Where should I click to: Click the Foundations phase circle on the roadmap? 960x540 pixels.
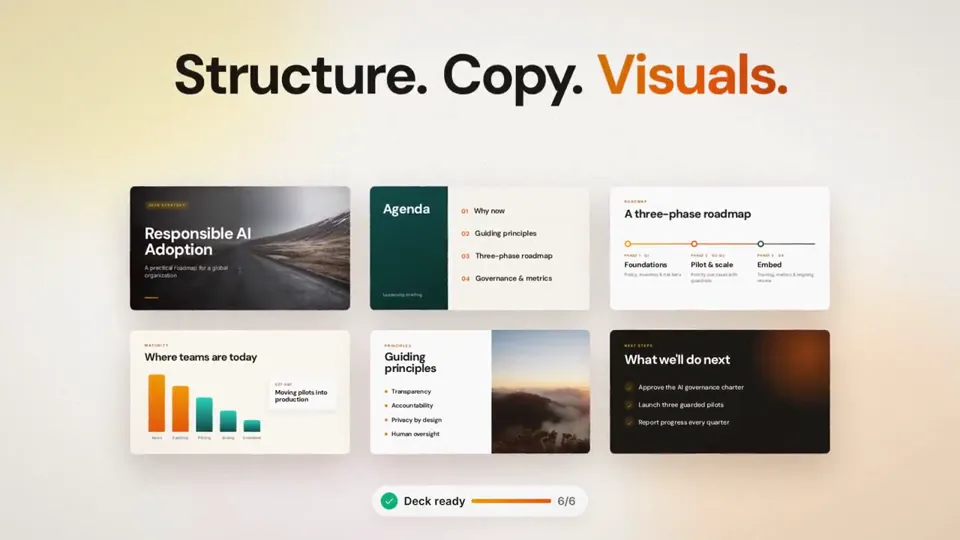pyautogui.click(x=628, y=244)
